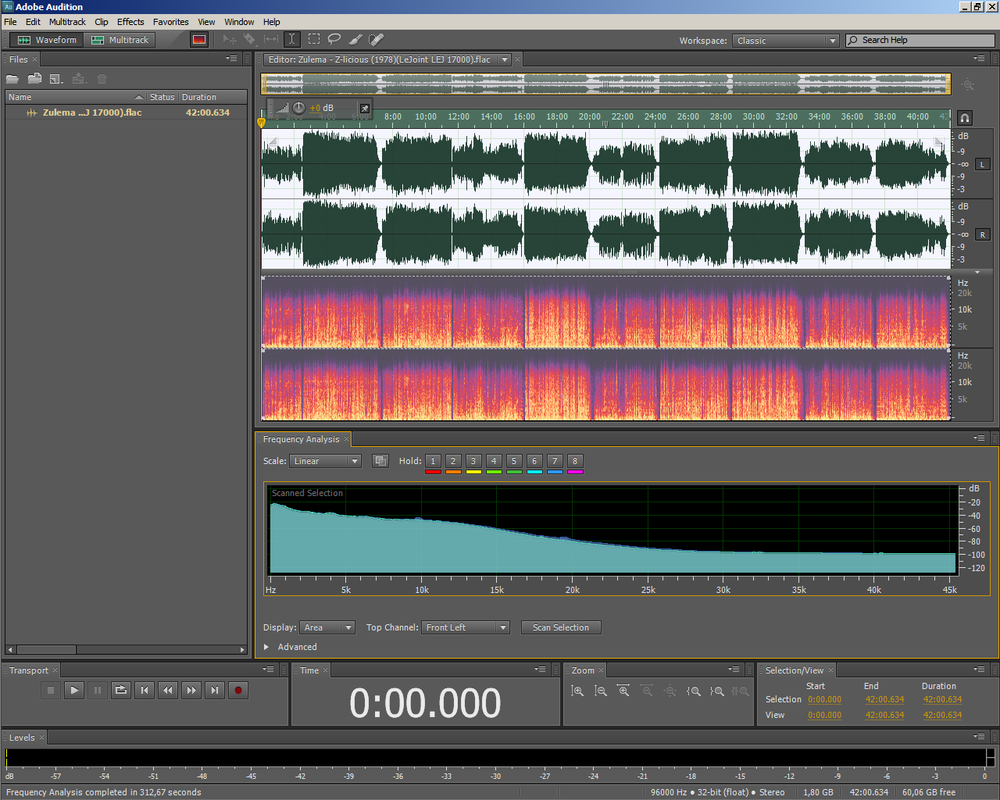Open the Effects menu
1000x800 pixels.
pos(130,21)
